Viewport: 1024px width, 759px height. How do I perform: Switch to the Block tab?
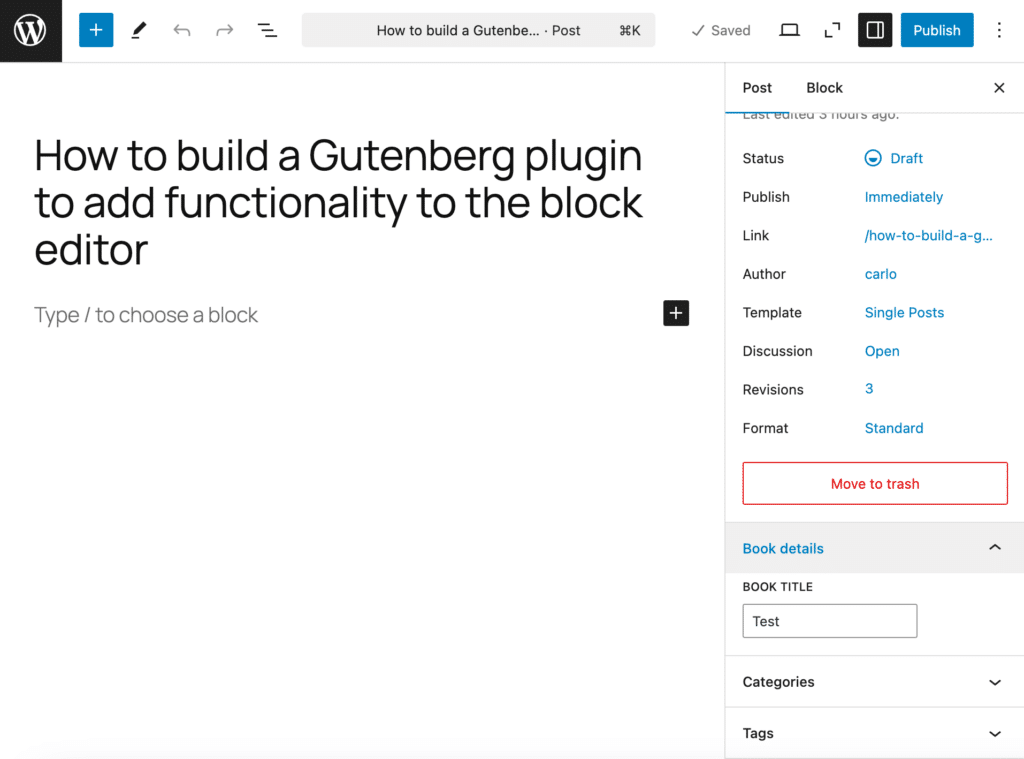pos(824,88)
